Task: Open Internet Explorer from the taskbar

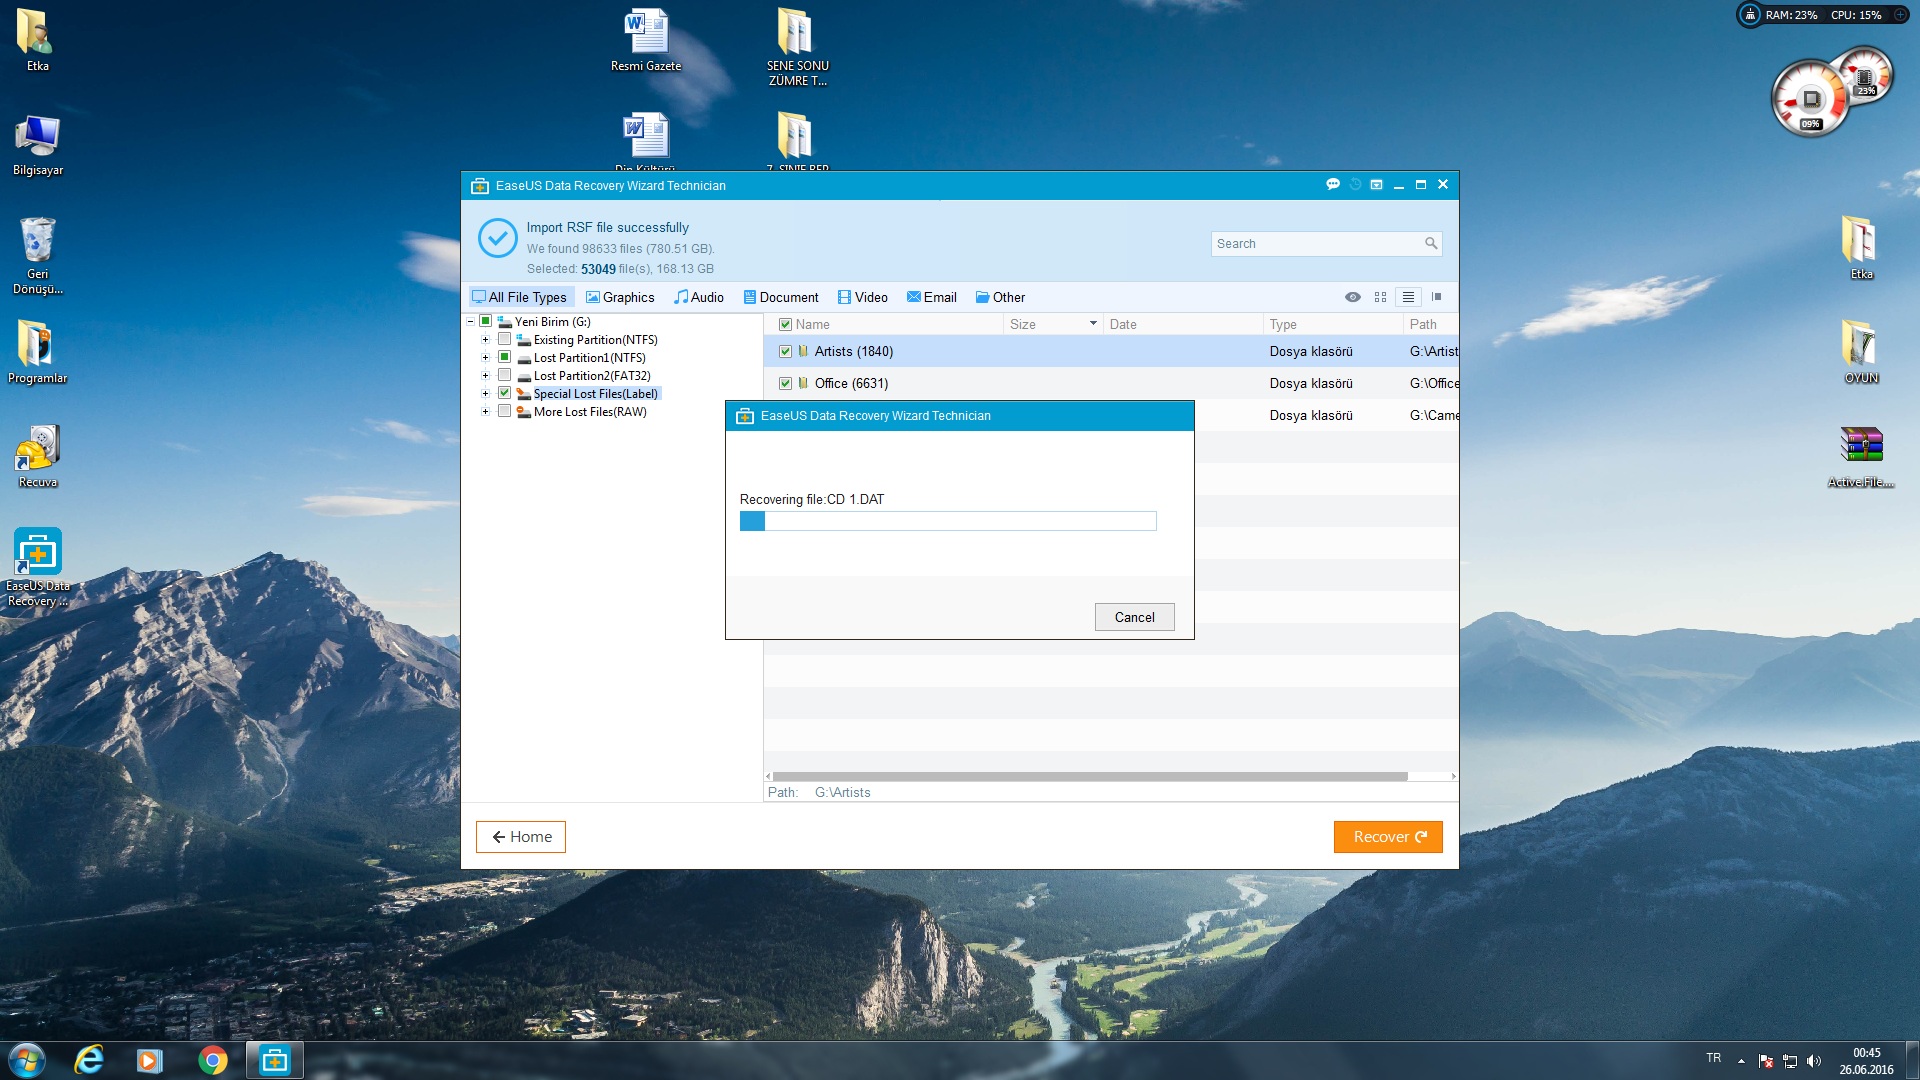Action: [89, 1060]
